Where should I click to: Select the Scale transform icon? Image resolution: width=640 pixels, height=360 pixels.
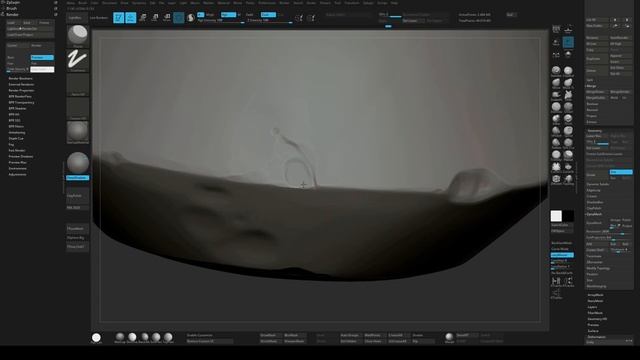pyautogui.click(x=155, y=18)
